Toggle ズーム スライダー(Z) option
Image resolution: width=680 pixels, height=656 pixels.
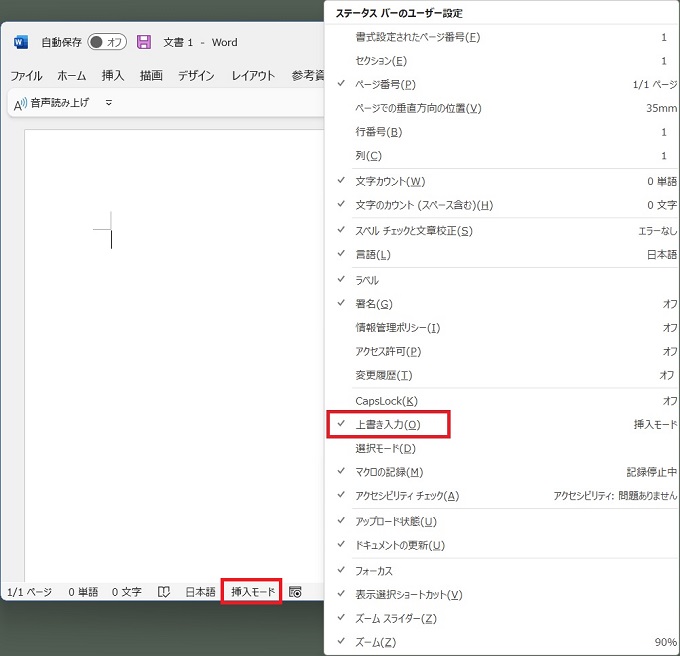502,619
